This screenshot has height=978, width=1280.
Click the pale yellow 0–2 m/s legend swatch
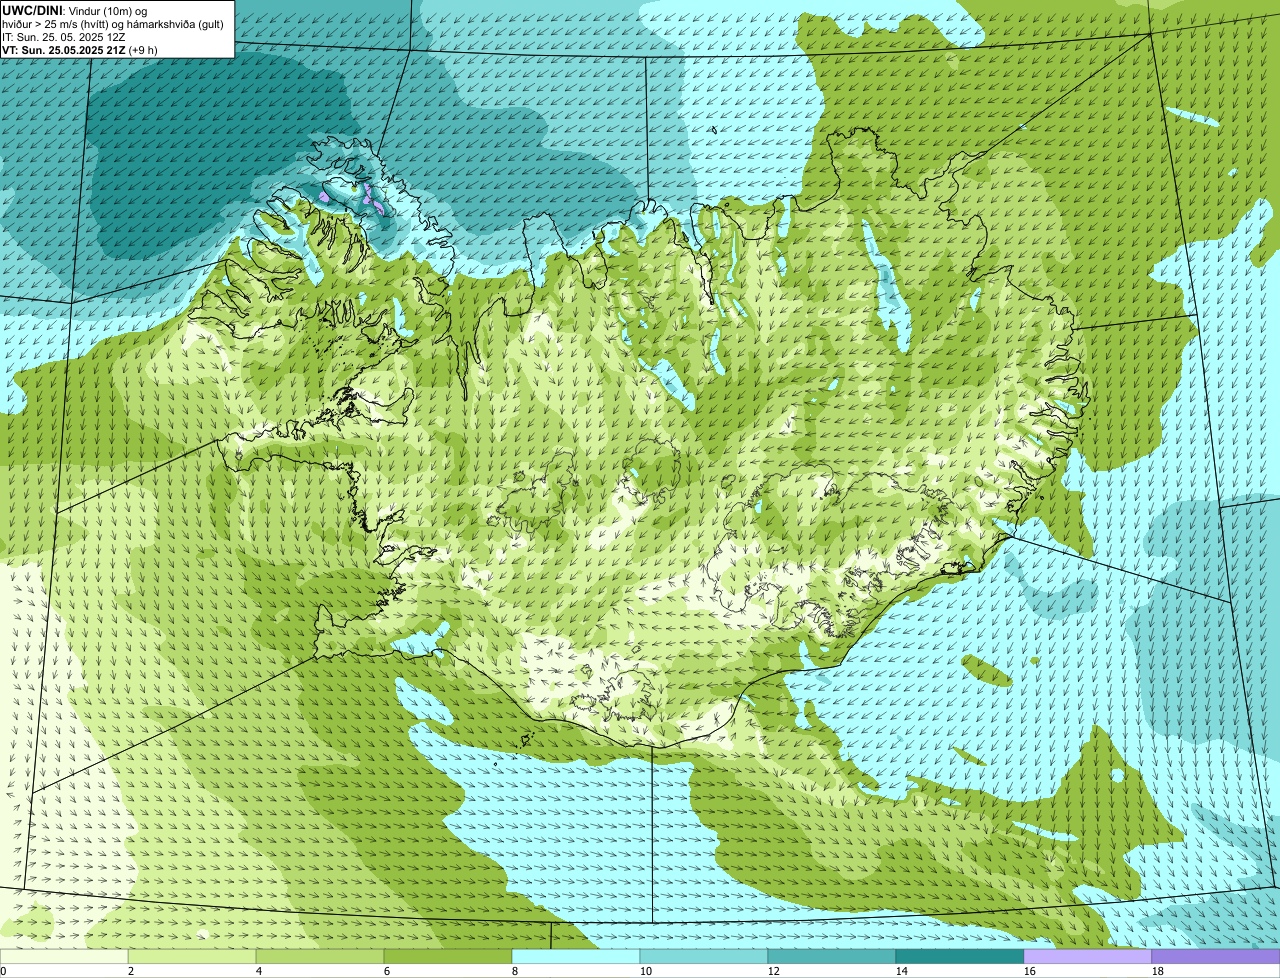tap(64, 957)
